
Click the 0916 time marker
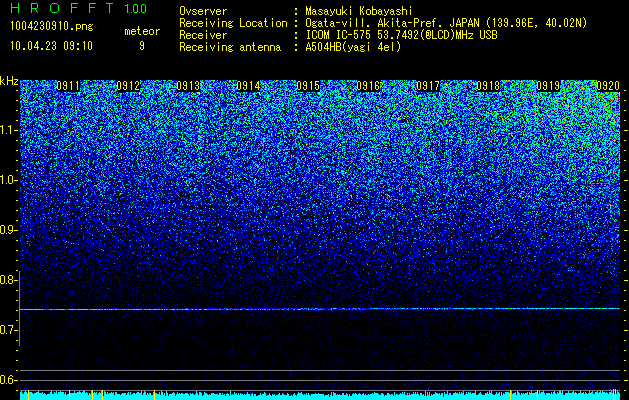pyautogui.click(x=368, y=86)
